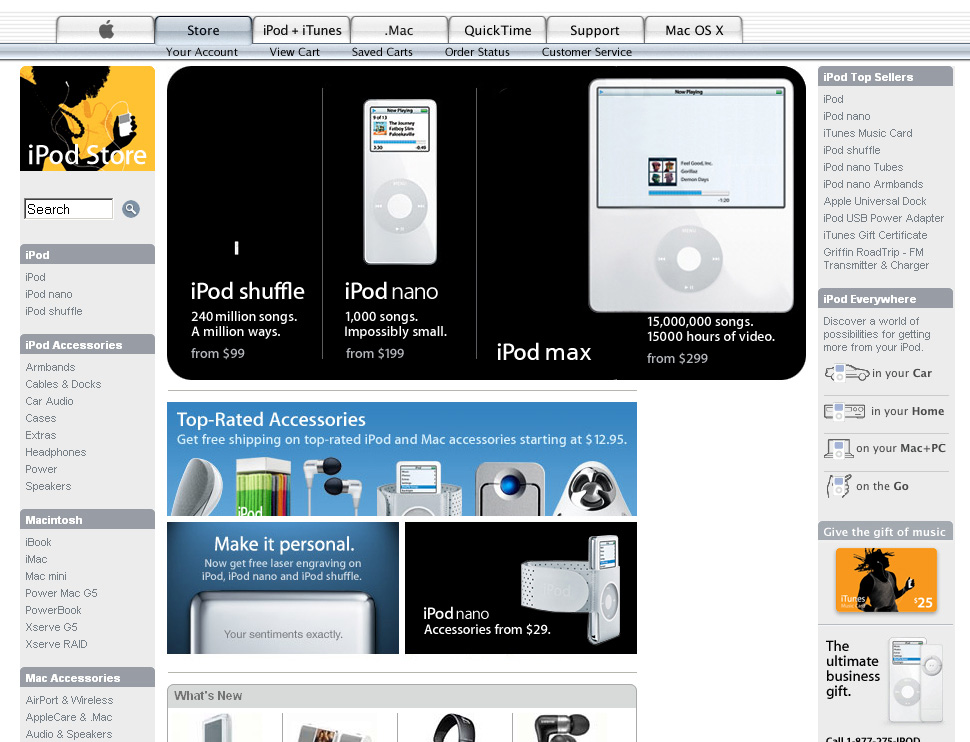The width and height of the screenshot is (970, 742).
Task: Open AirPort & Wireless accessories
Action: point(69,700)
